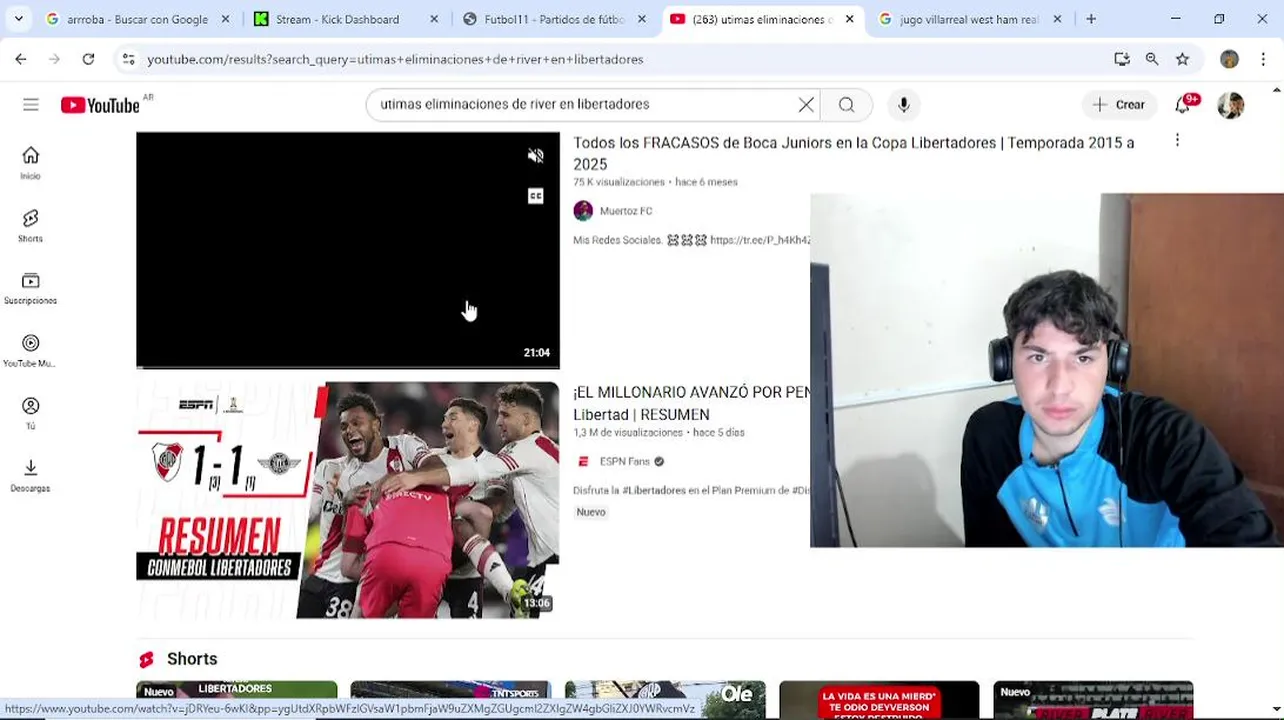
Task: Open the ESPN Fans channel avatar
Action: click(583, 461)
